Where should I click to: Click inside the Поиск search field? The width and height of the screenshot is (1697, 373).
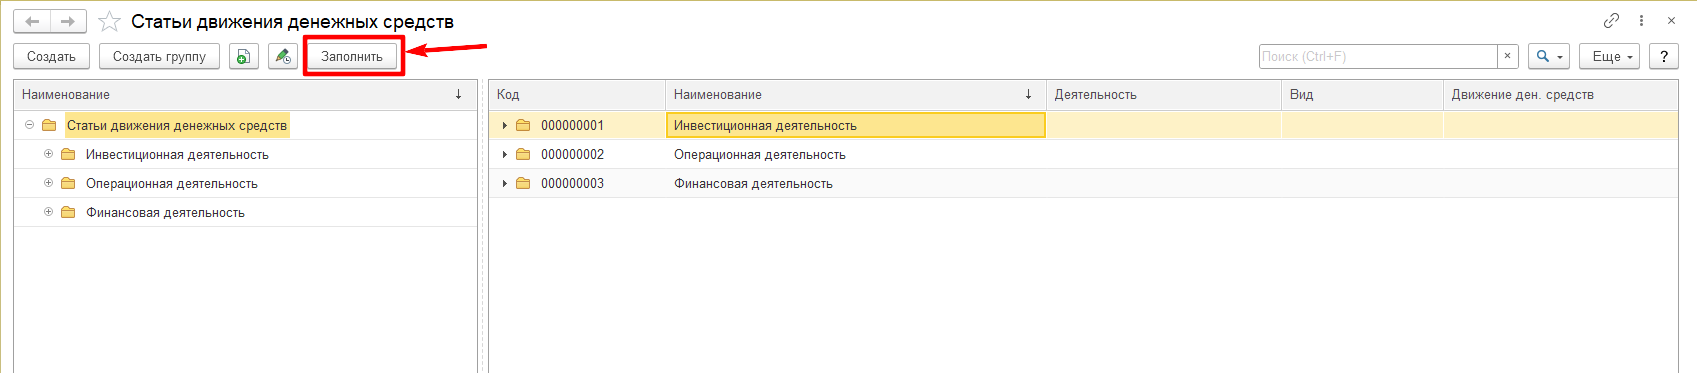coord(1378,56)
